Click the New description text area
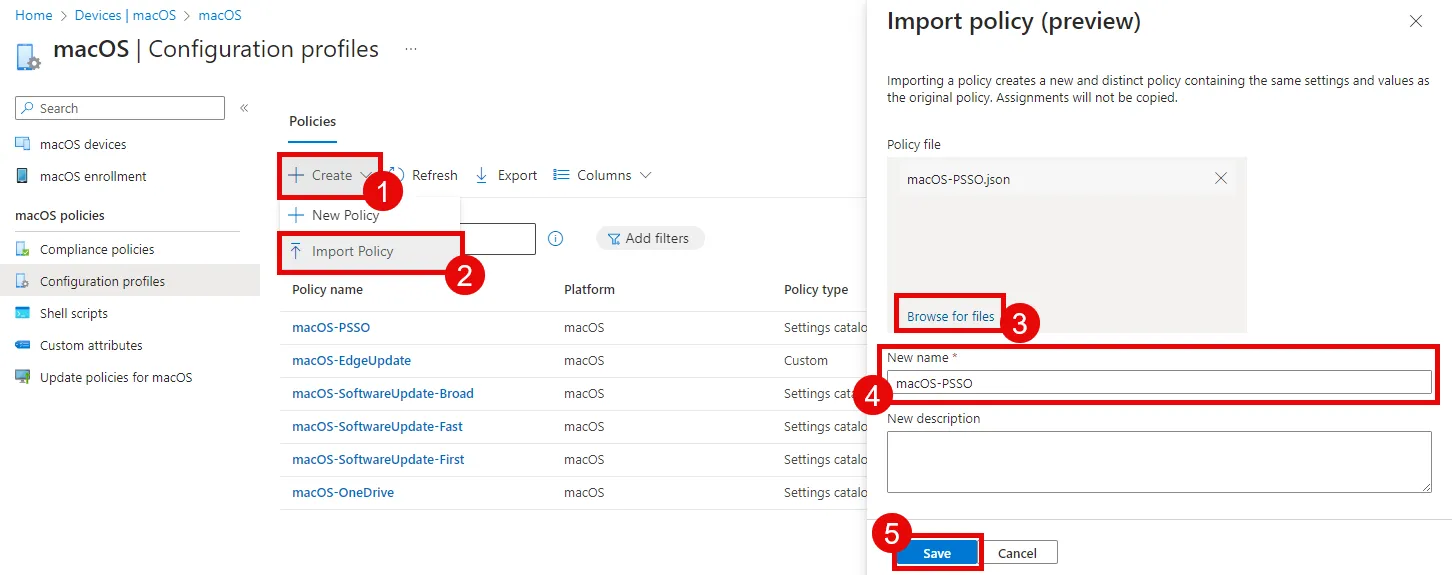Image resolution: width=1452 pixels, height=575 pixels. coord(1159,461)
